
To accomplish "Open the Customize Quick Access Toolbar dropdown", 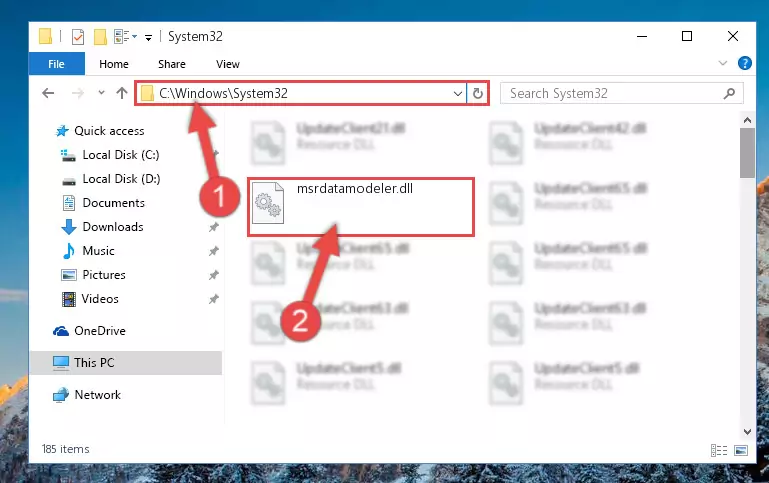I will point(148,37).
